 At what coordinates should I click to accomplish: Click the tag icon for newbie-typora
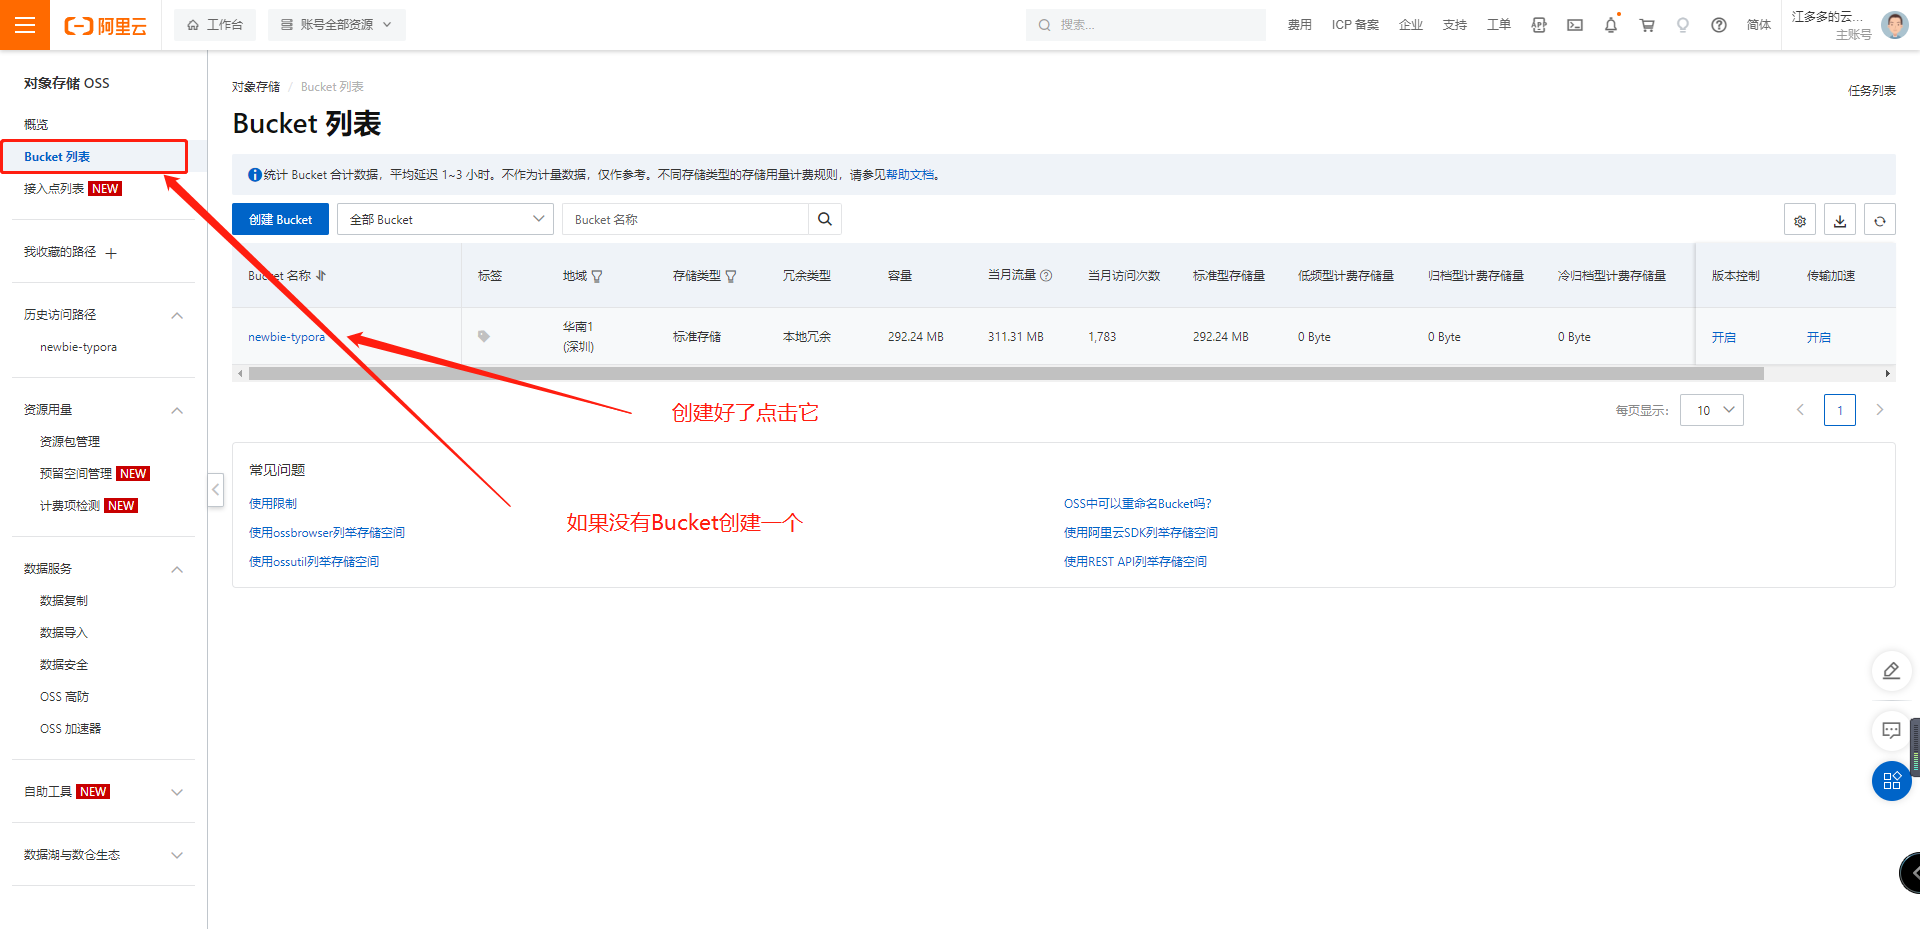coord(484,337)
